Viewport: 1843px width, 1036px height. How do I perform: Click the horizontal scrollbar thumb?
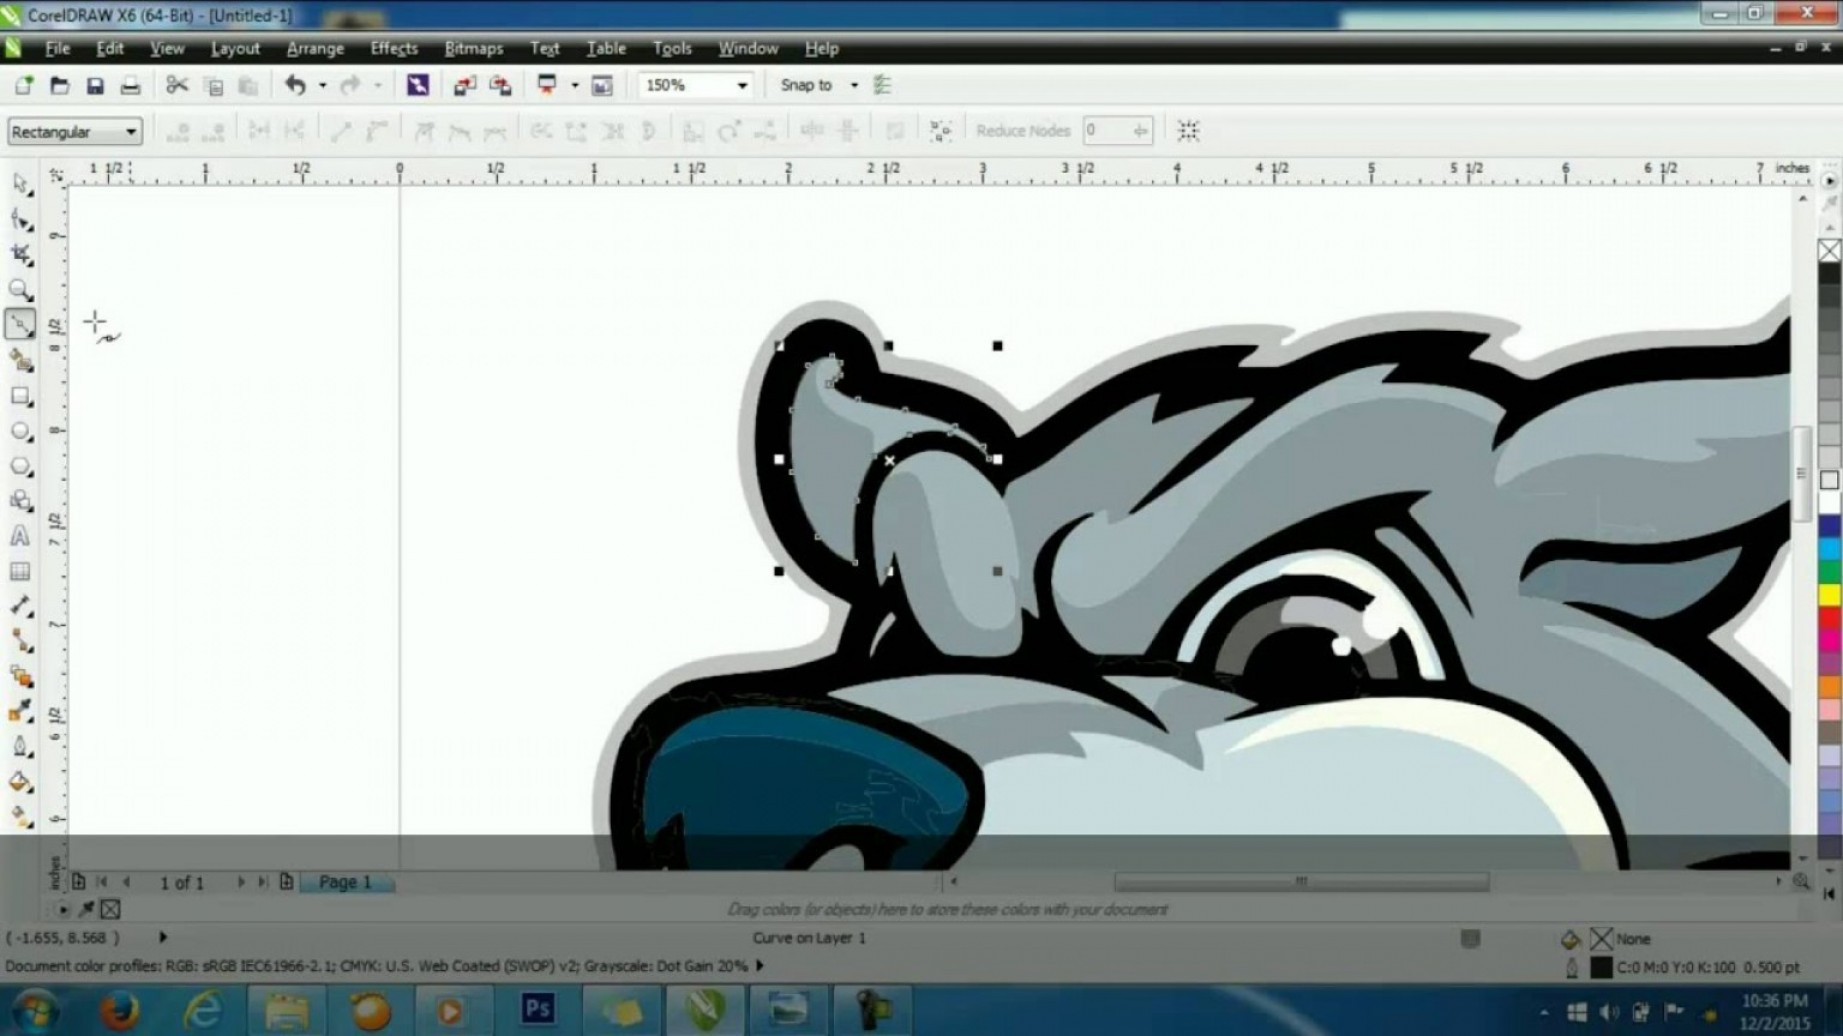[x=1301, y=882]
